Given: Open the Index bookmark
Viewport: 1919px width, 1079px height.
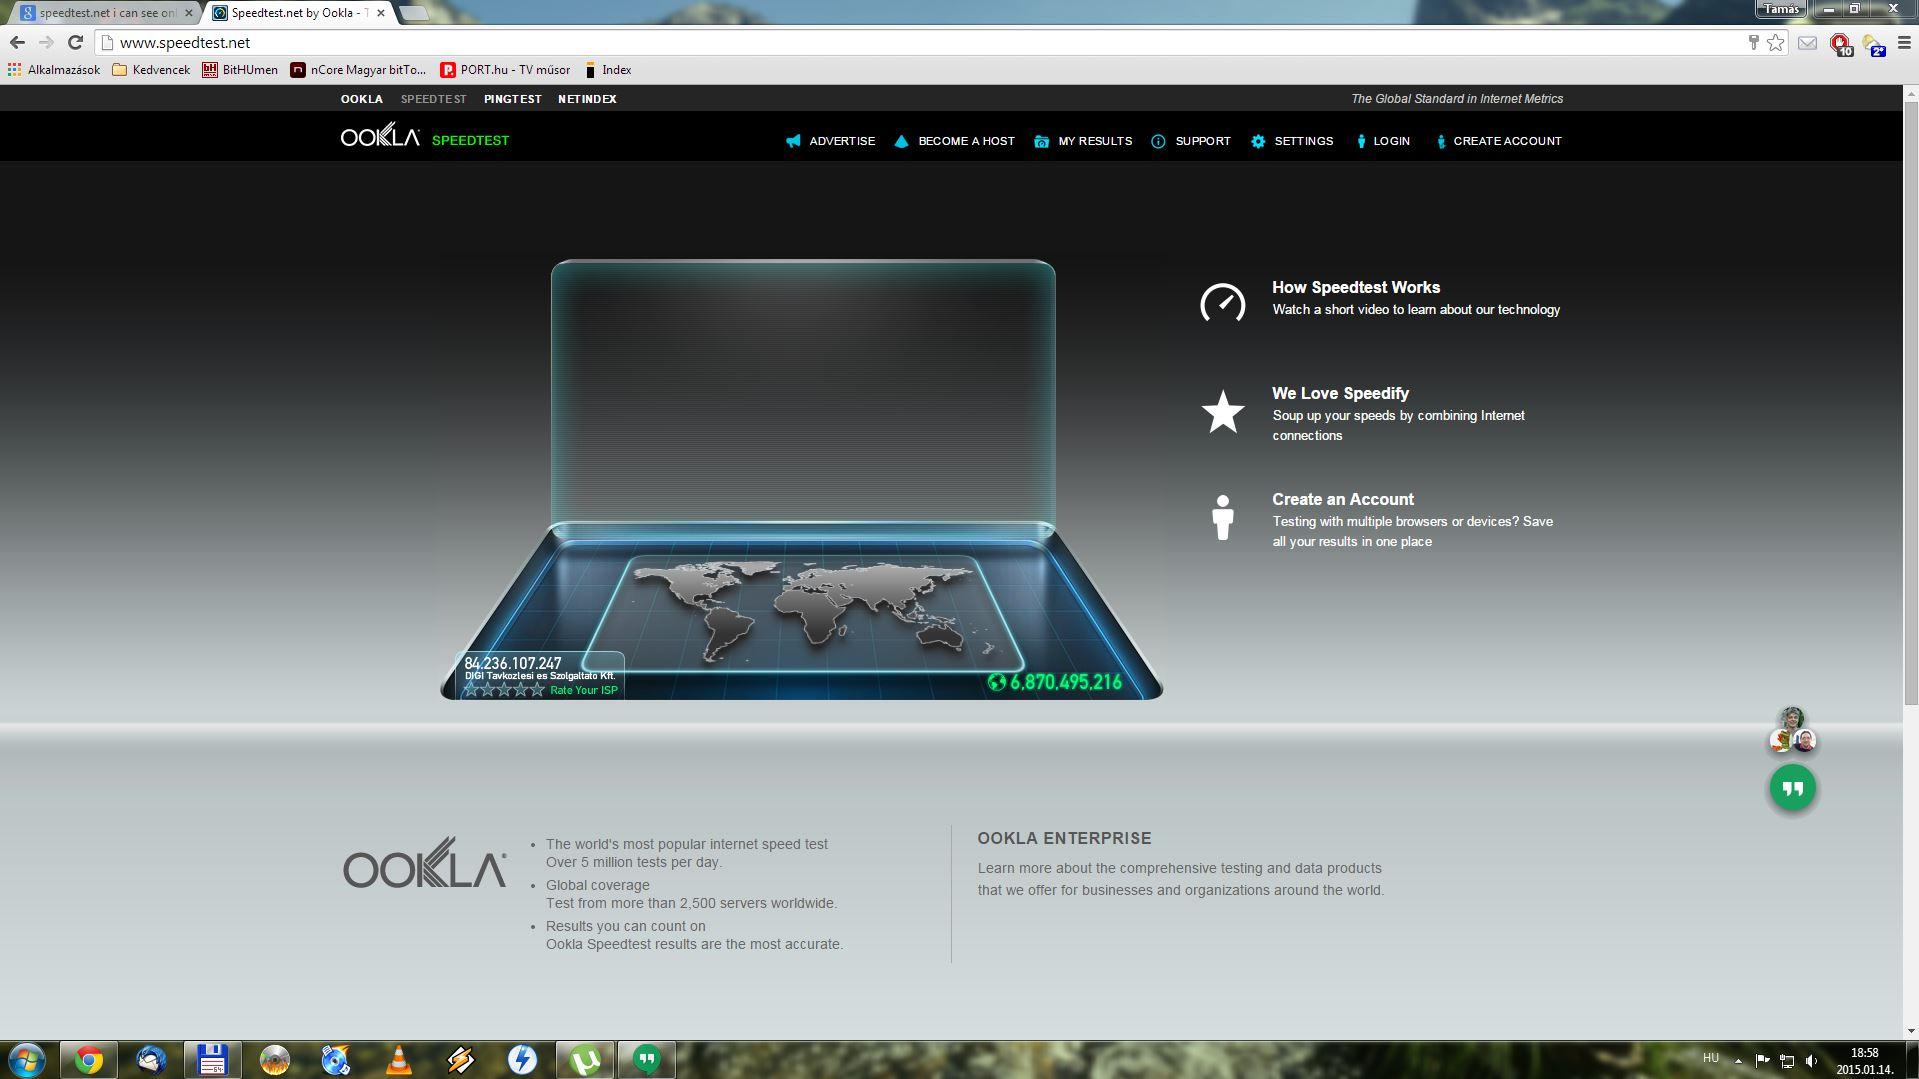Looking at the screenshot, I should tap(607, 70).
